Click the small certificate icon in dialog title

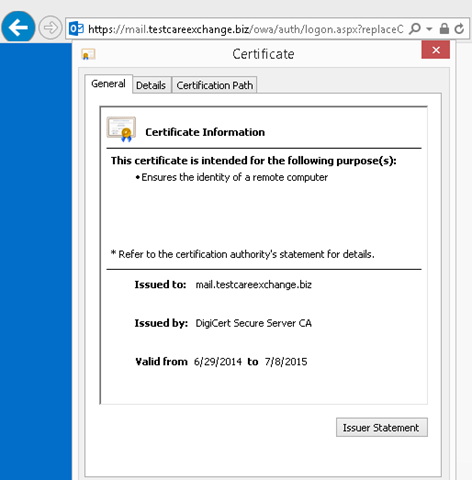[x=88, y=54]
